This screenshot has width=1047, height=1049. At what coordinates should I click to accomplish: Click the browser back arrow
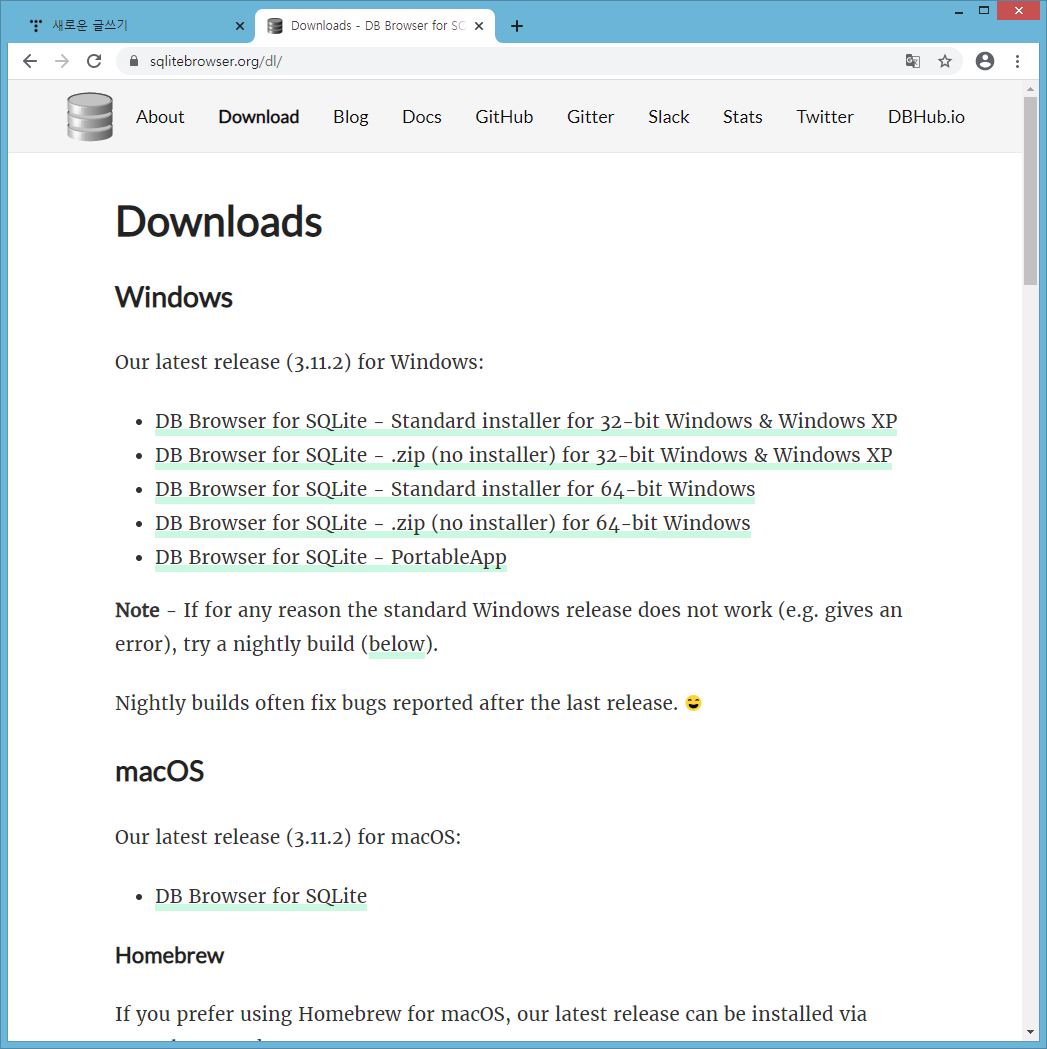tap(30, 62)
